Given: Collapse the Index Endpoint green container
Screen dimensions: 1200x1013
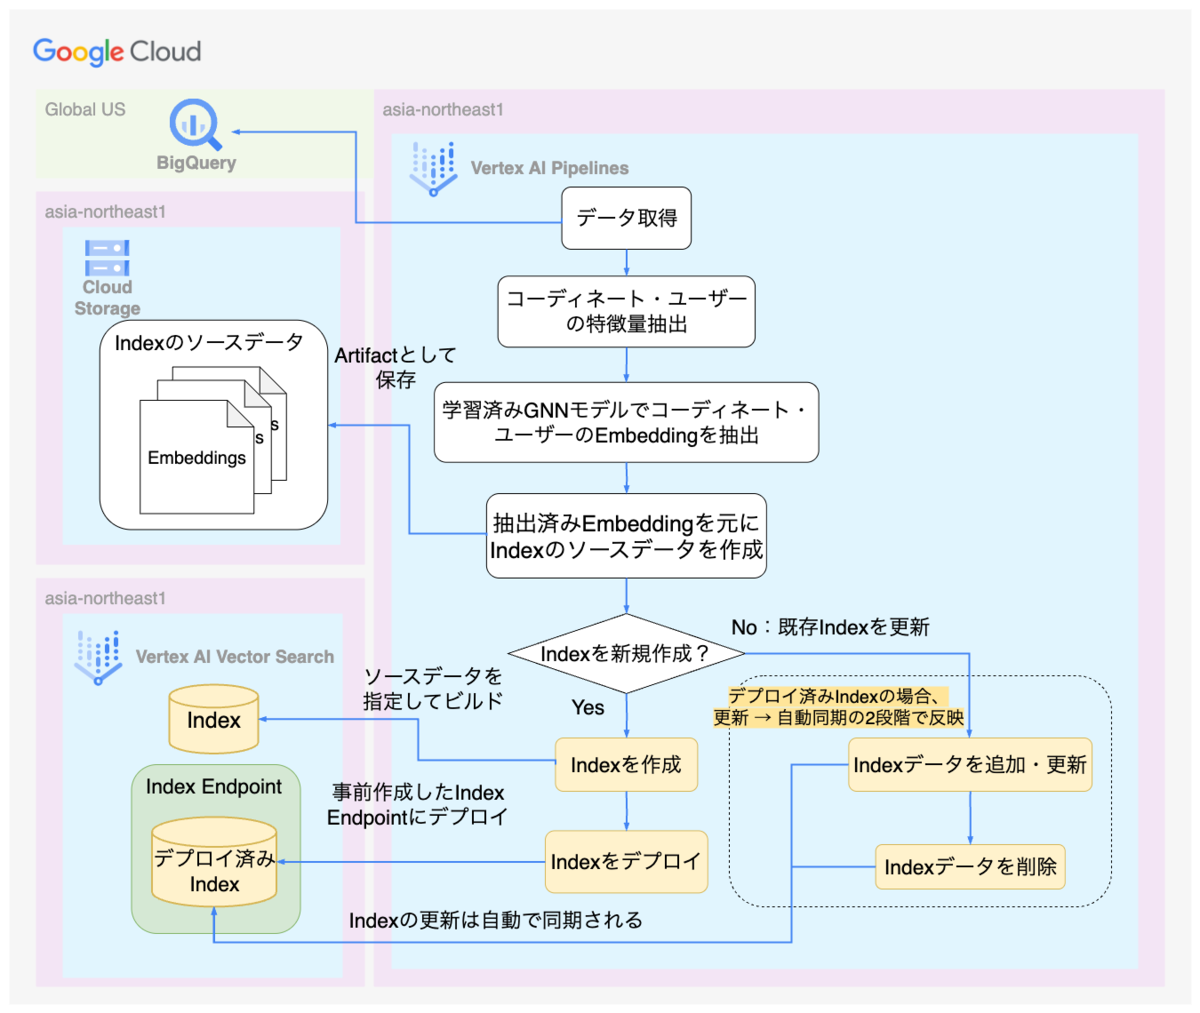Looking at the screenshot, I should click(x=215, y=788).
